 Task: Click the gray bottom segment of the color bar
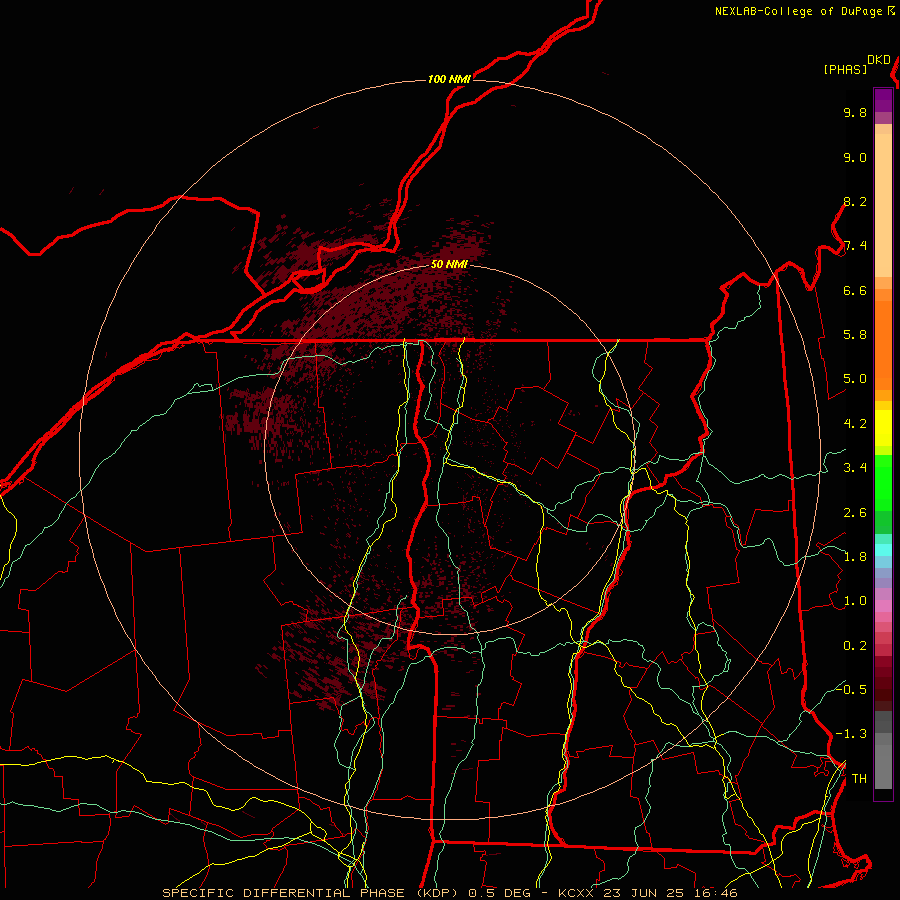coord(883,767)
